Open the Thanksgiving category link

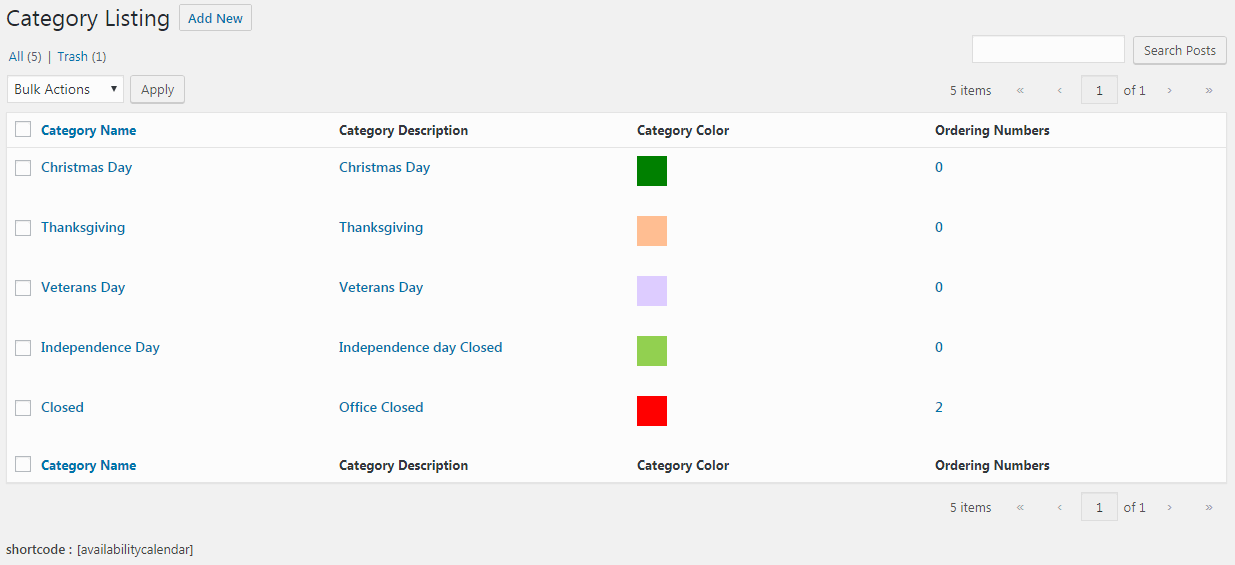pos(83,227)
